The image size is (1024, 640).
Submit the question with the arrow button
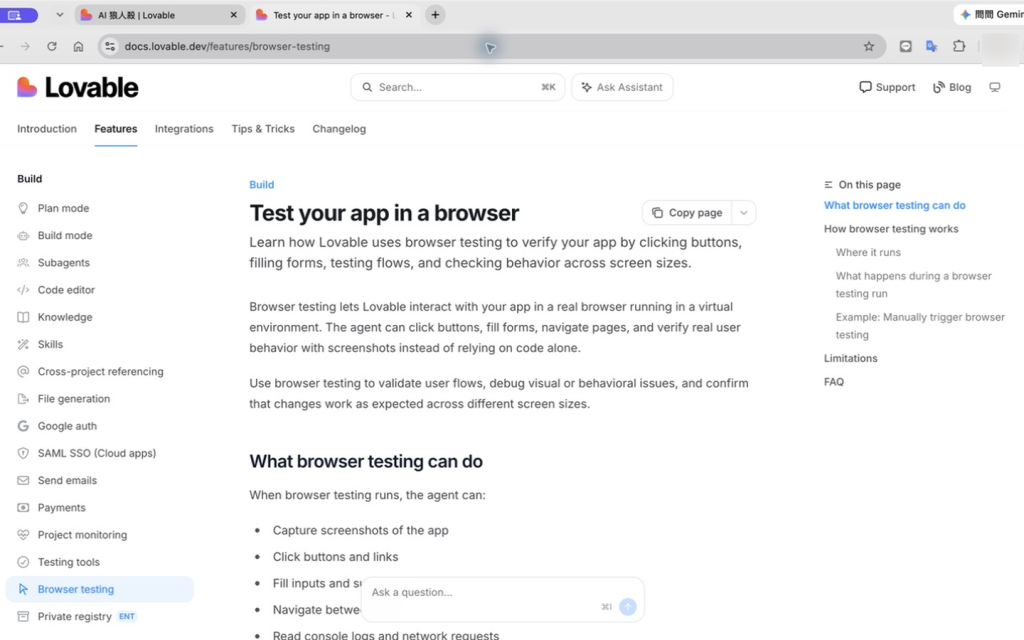628,607
